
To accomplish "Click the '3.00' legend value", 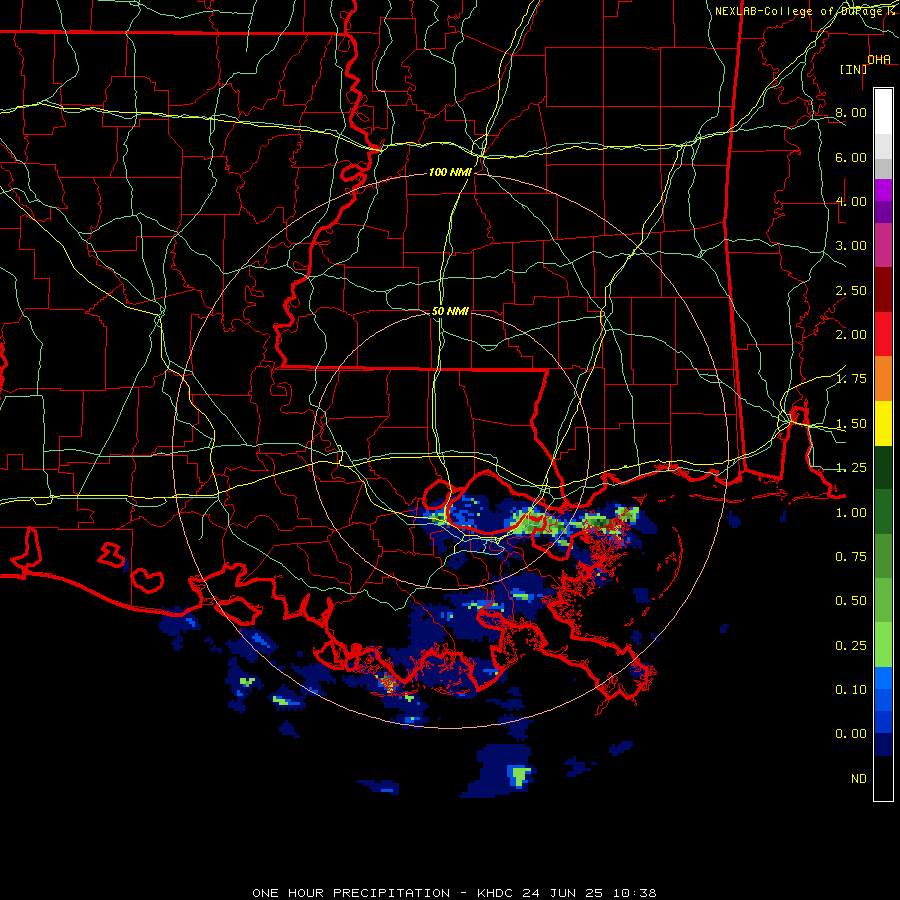I will coord(851,246).
